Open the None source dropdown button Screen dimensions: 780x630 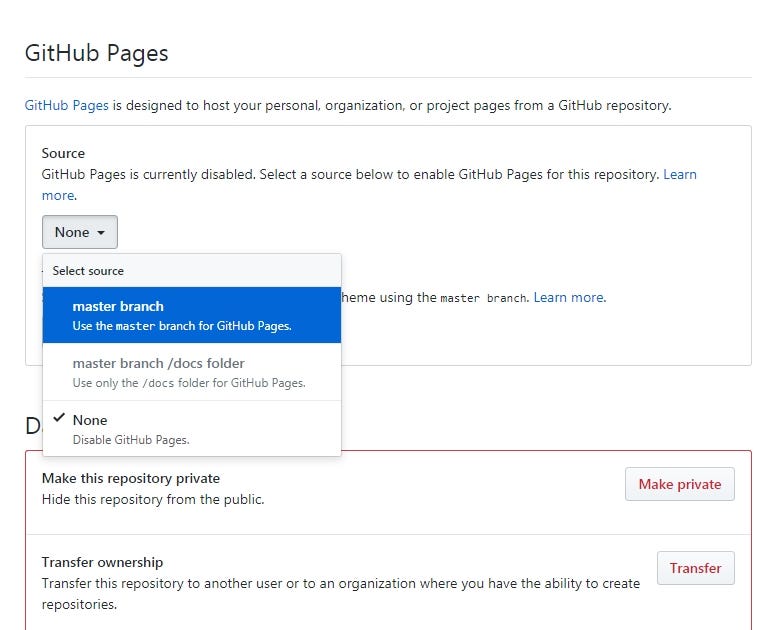click(x=80, y=232)
